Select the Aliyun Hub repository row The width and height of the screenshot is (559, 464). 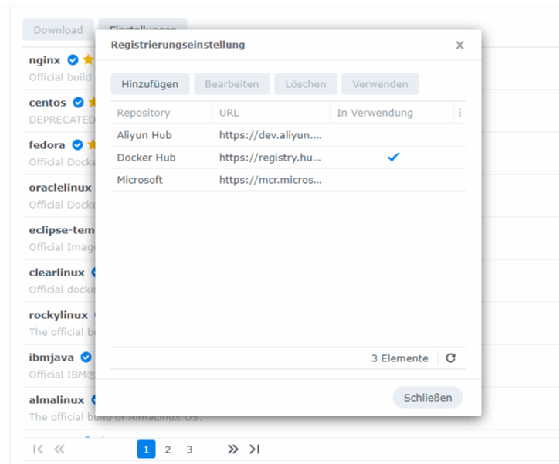288,135
